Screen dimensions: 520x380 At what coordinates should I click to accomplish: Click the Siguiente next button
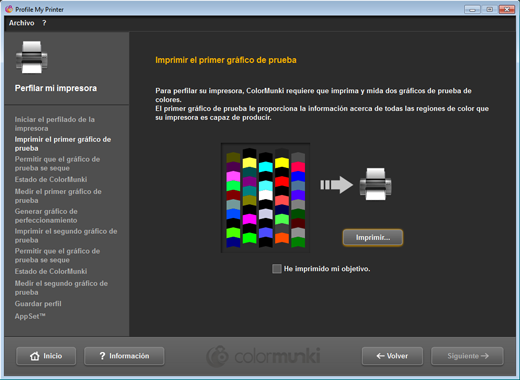[x=467, y=356]
